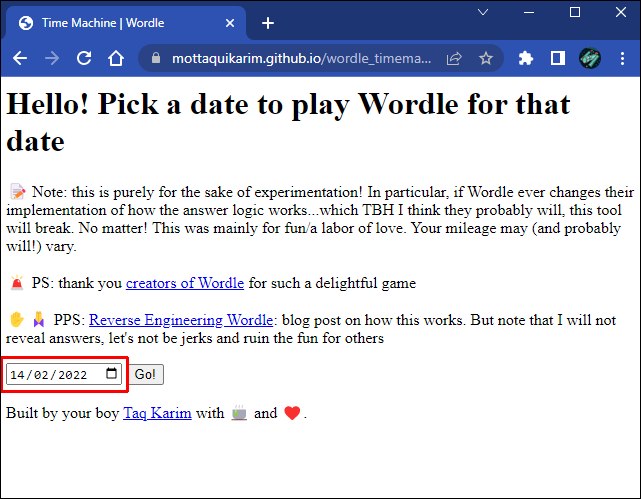Bookmark this page with the star icon
This screenshot has height=499, width=641.
(486, 58)
